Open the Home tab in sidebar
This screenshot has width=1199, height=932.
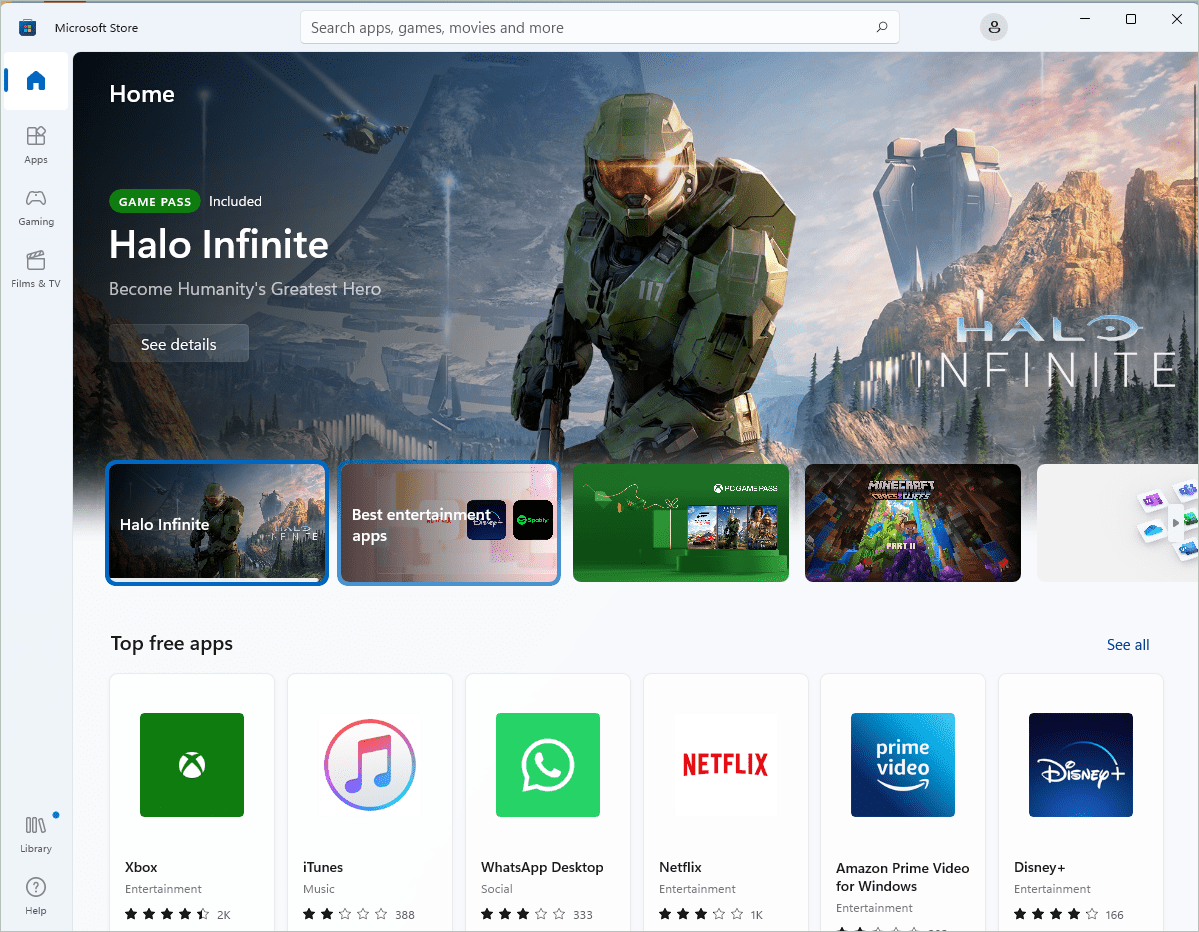coord(36,81)
